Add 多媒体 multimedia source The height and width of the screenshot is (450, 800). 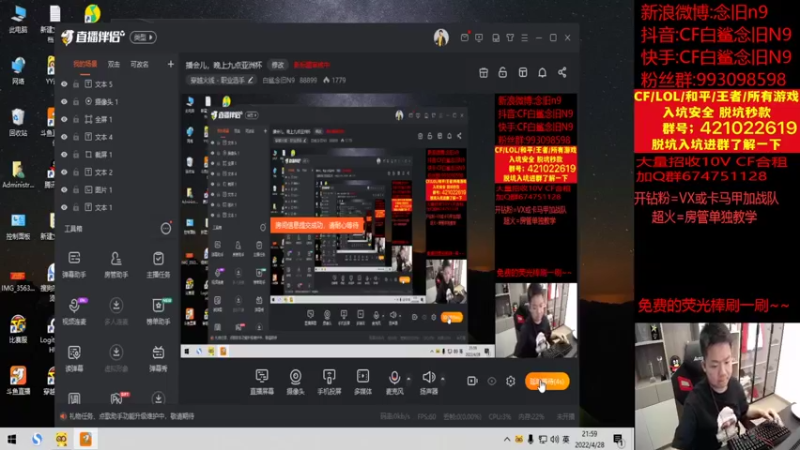tap(363, 382)
